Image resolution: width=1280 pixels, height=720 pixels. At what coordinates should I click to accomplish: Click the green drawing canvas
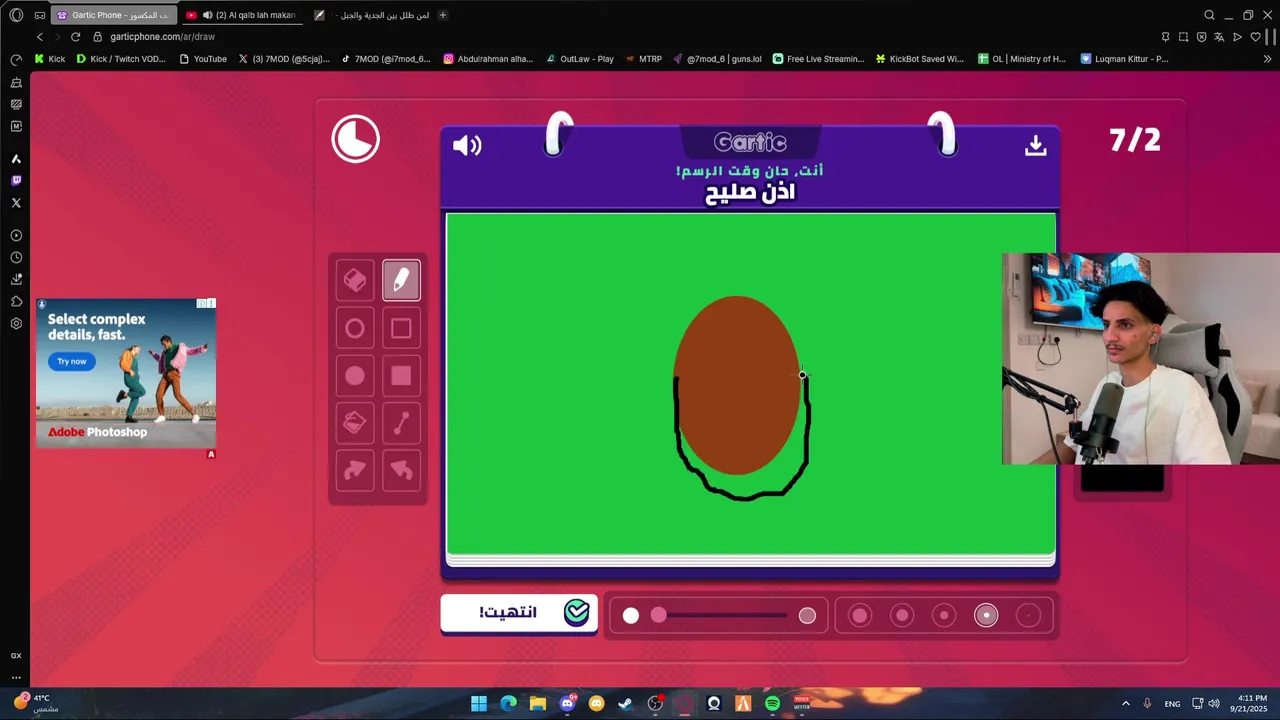click(x=750, y=383)
